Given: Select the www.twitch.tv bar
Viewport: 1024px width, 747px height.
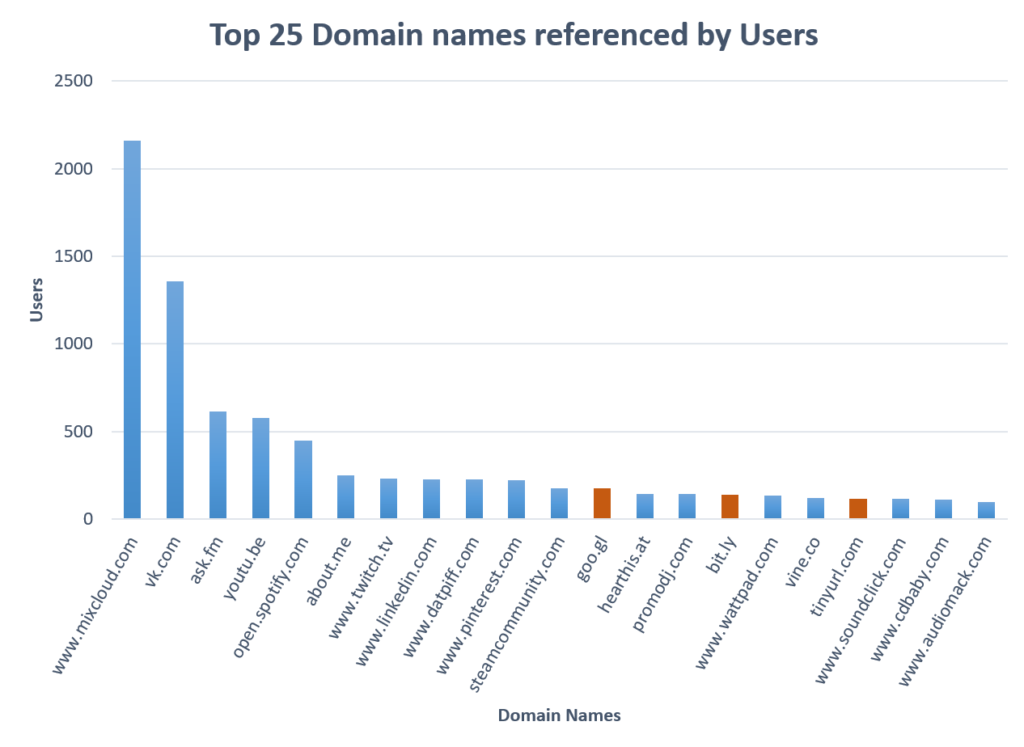Looking at the screenshot, I should point(389,499).
